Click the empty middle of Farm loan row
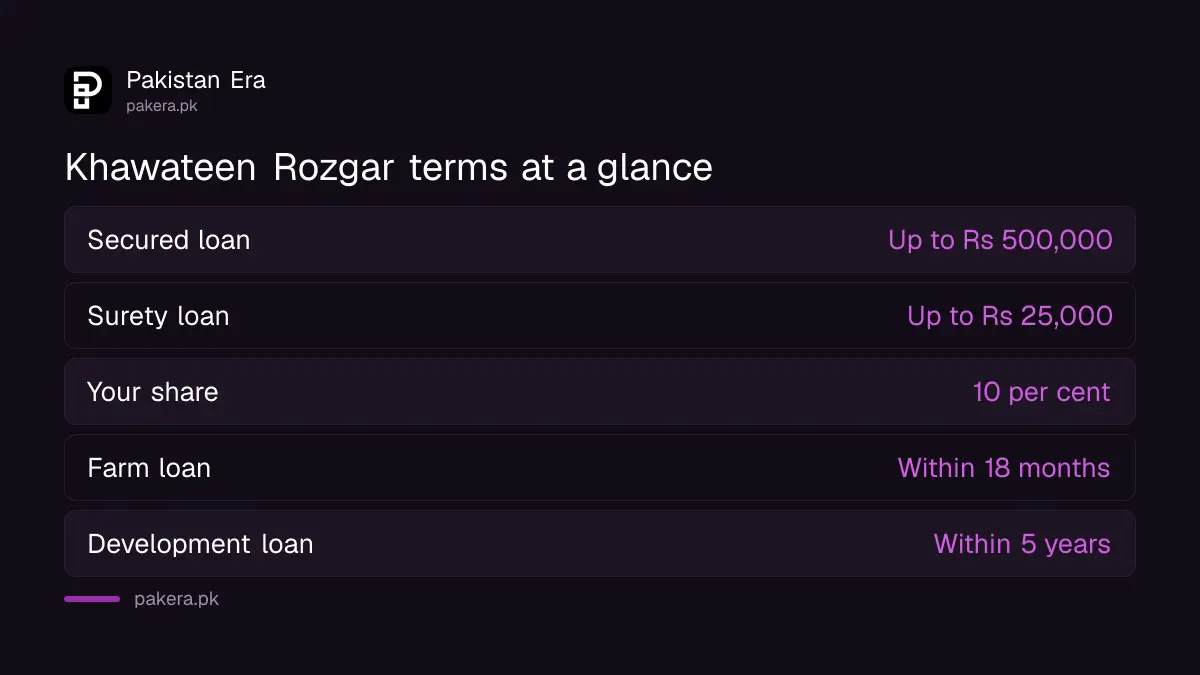The height and width of the screenshot is (675, 1200). click(555, 468)
